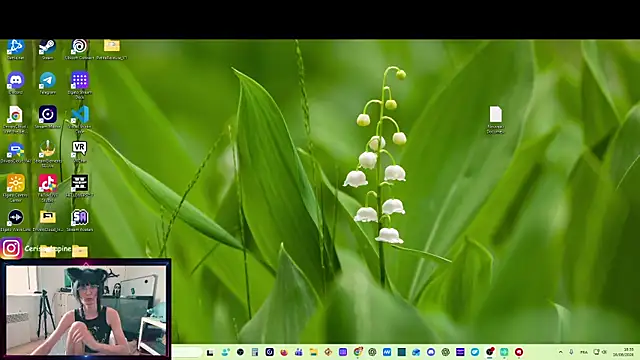Open the clock and date panel
Image resolution: width=640 pixels, height=360 pixels.
[623, 352]
